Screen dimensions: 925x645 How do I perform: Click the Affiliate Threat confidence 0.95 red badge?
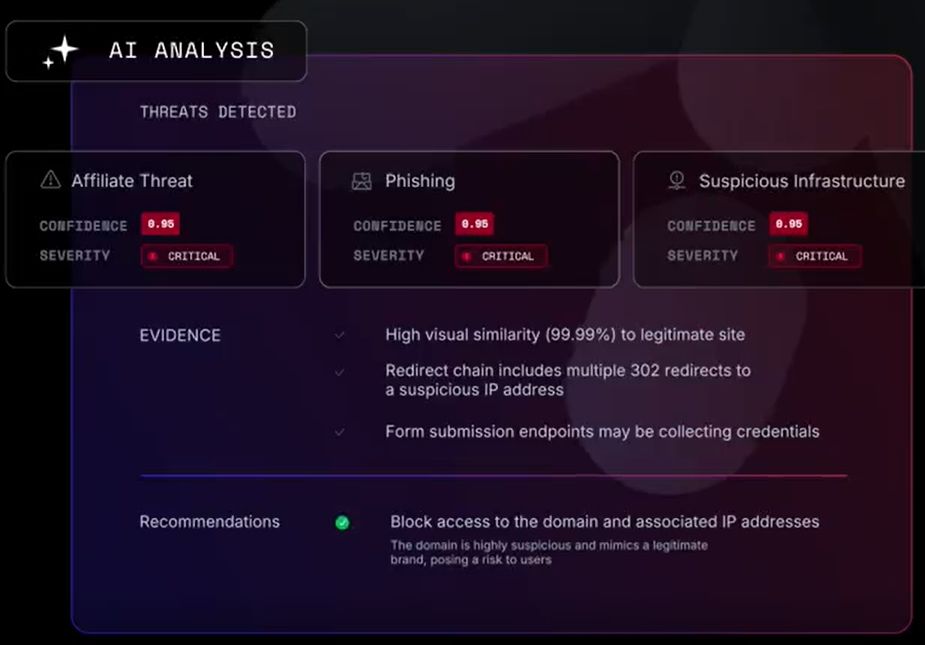click(160, 224)
